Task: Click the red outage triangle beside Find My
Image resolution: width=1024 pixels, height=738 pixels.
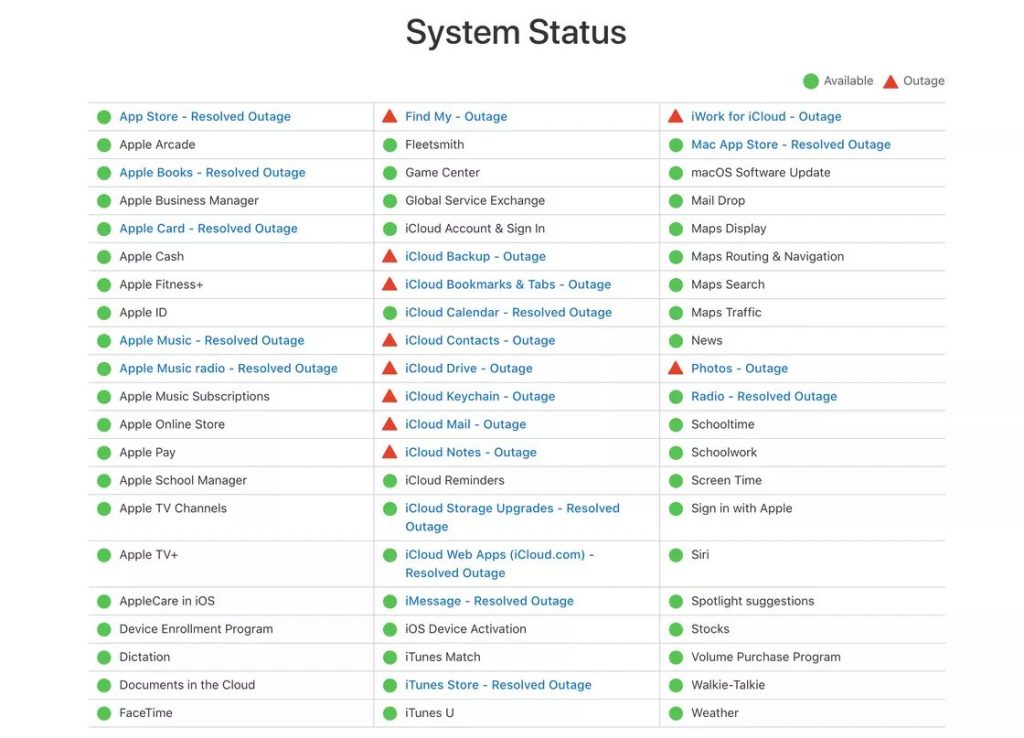Action: (389, 116)
